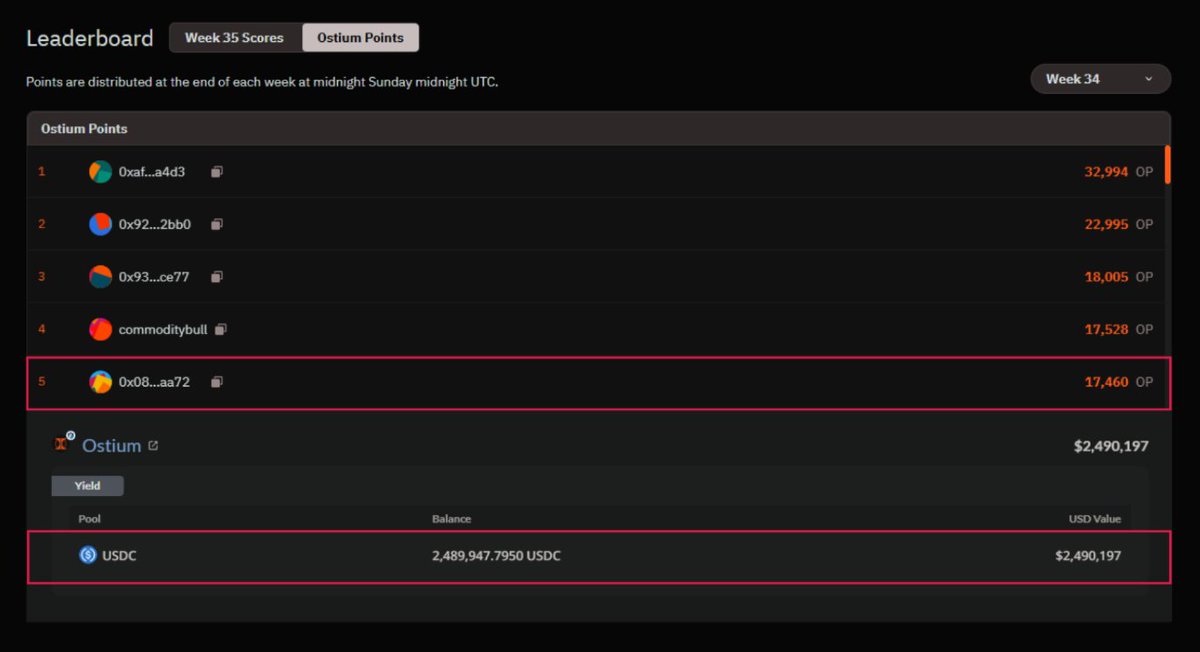
Task: Select address 0x08...aa72
Action: (154, 381)
